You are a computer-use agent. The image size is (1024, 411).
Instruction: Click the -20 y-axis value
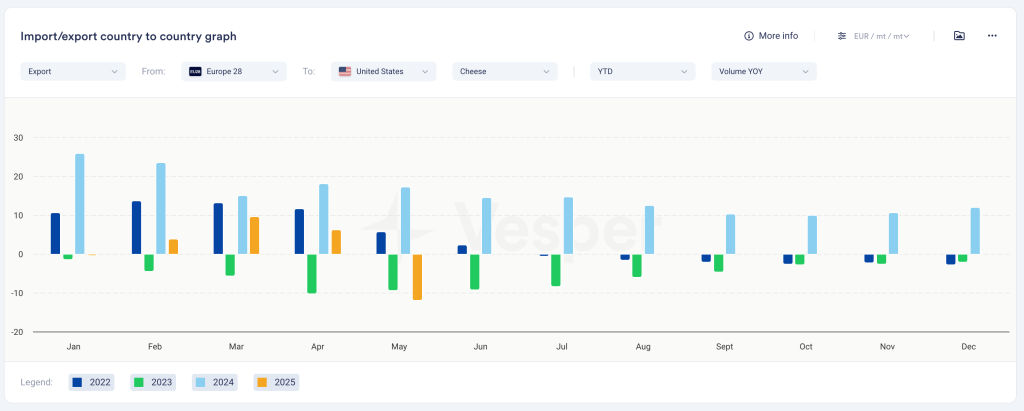point(17,332)
